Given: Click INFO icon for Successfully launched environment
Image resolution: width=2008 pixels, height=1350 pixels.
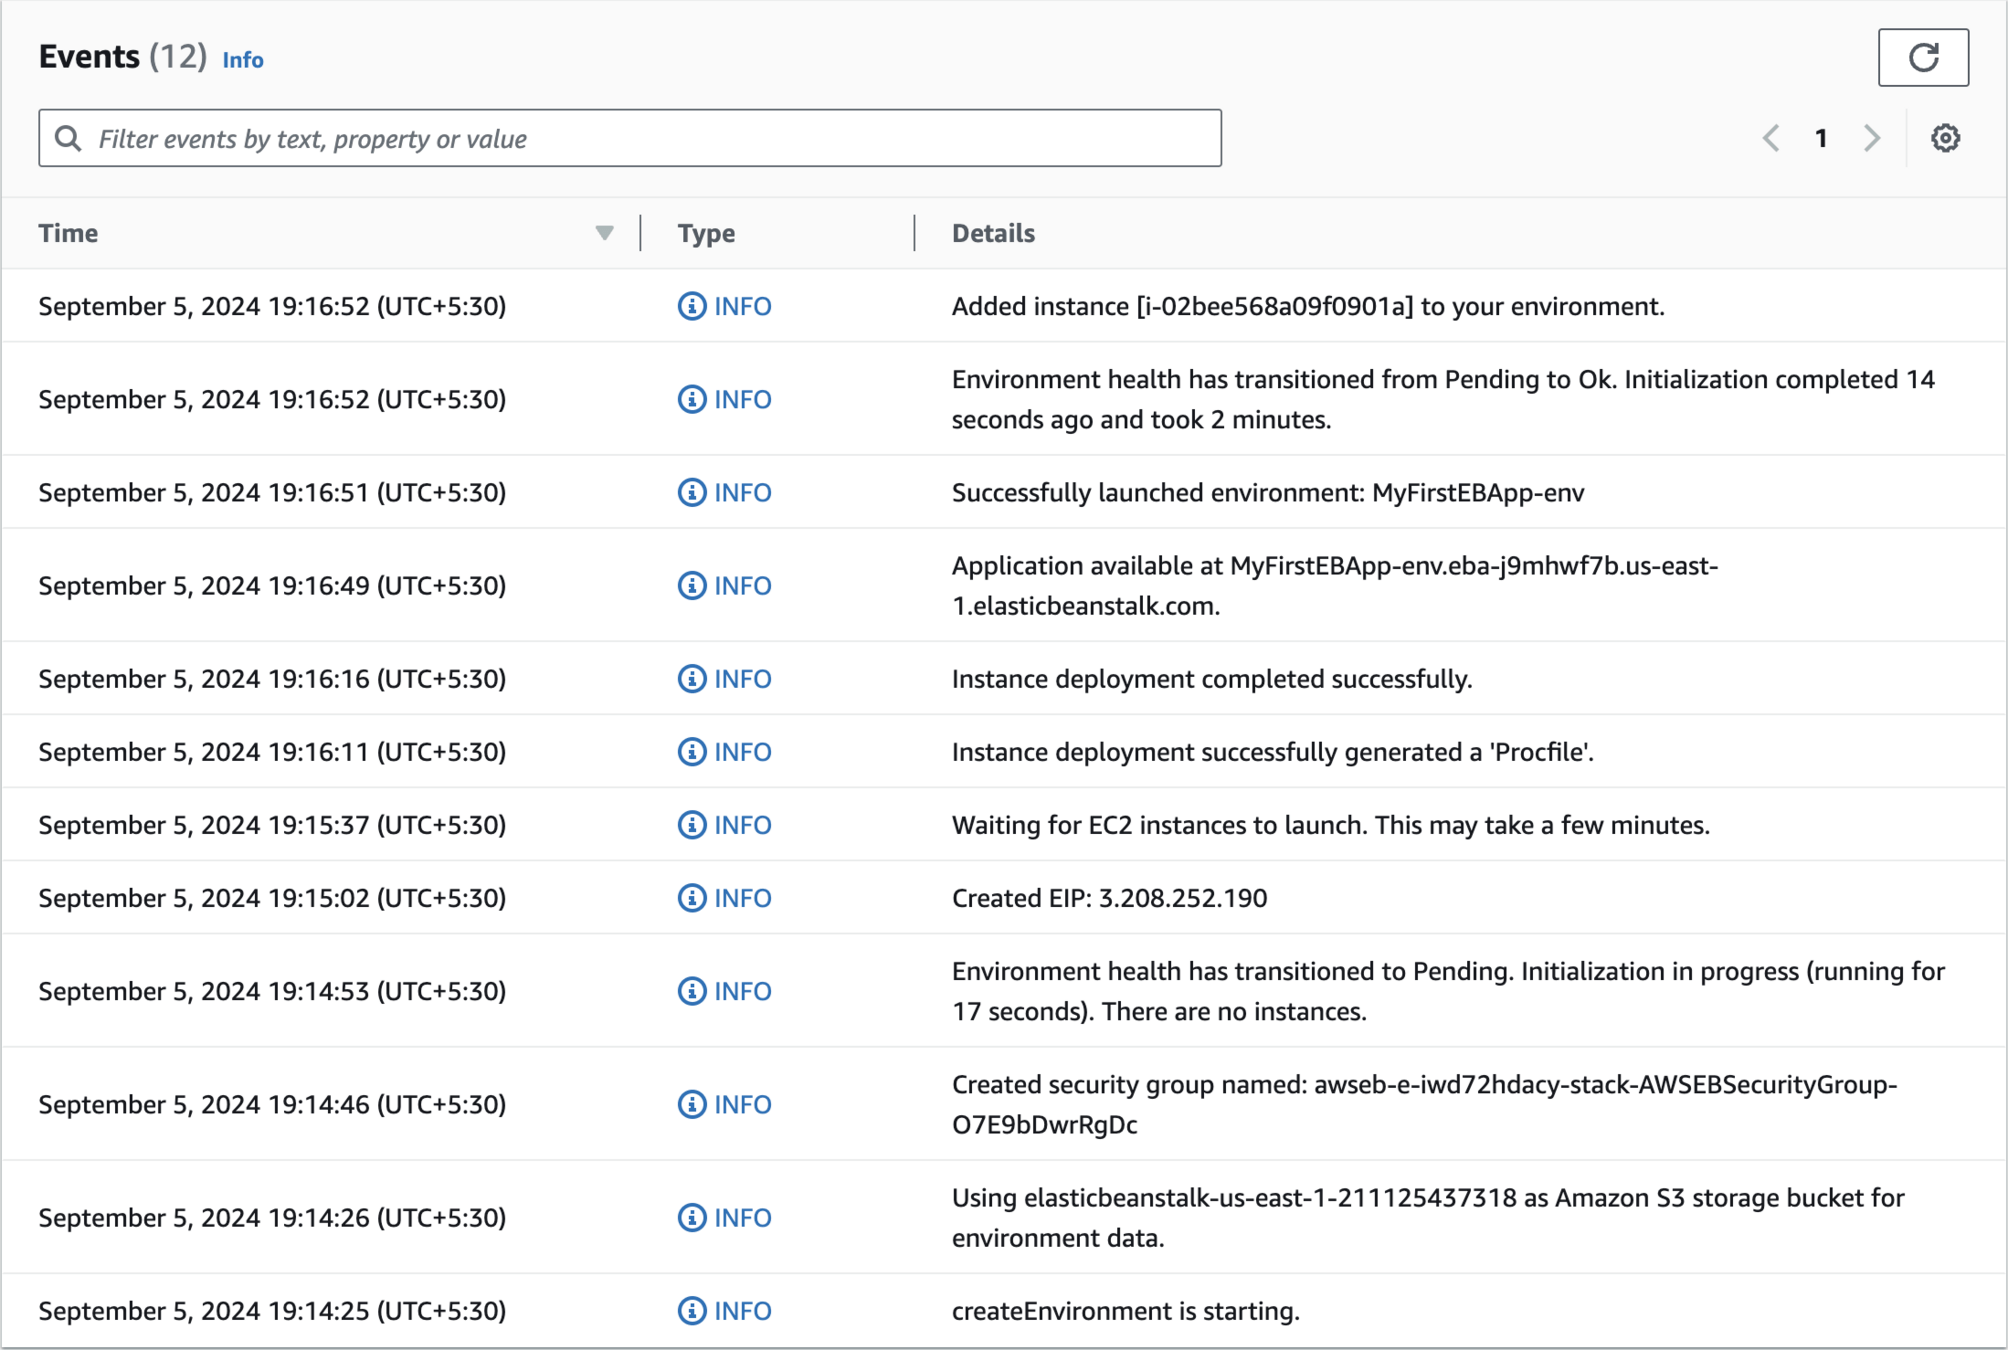Looking at the screenshot, I should [691, 492].
